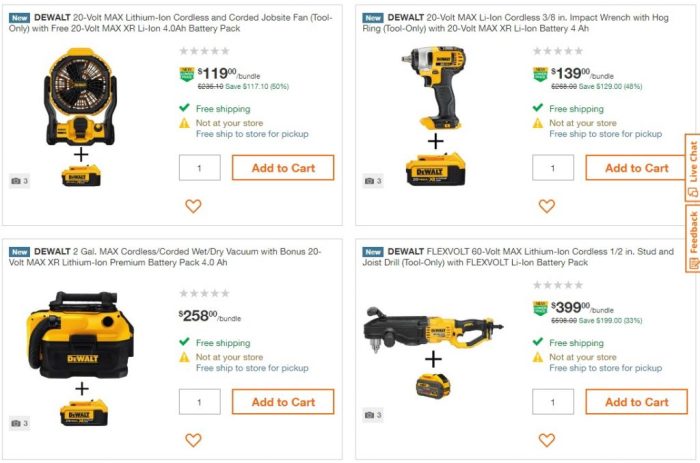Add the $399 FLEXVOLT drill bundle to cart
700x463 pixels.
coord(636,402)
